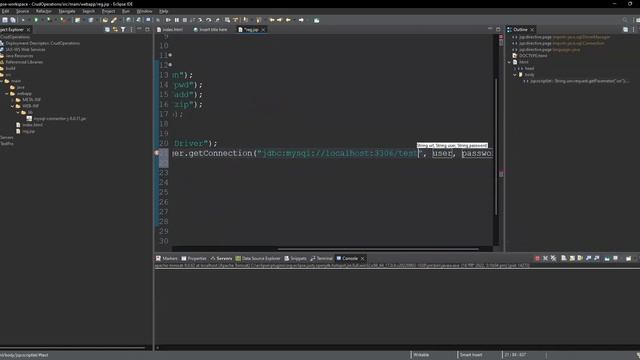Close the Project Explorer tab
Screen dimensions: 640x360
point(28,30)
